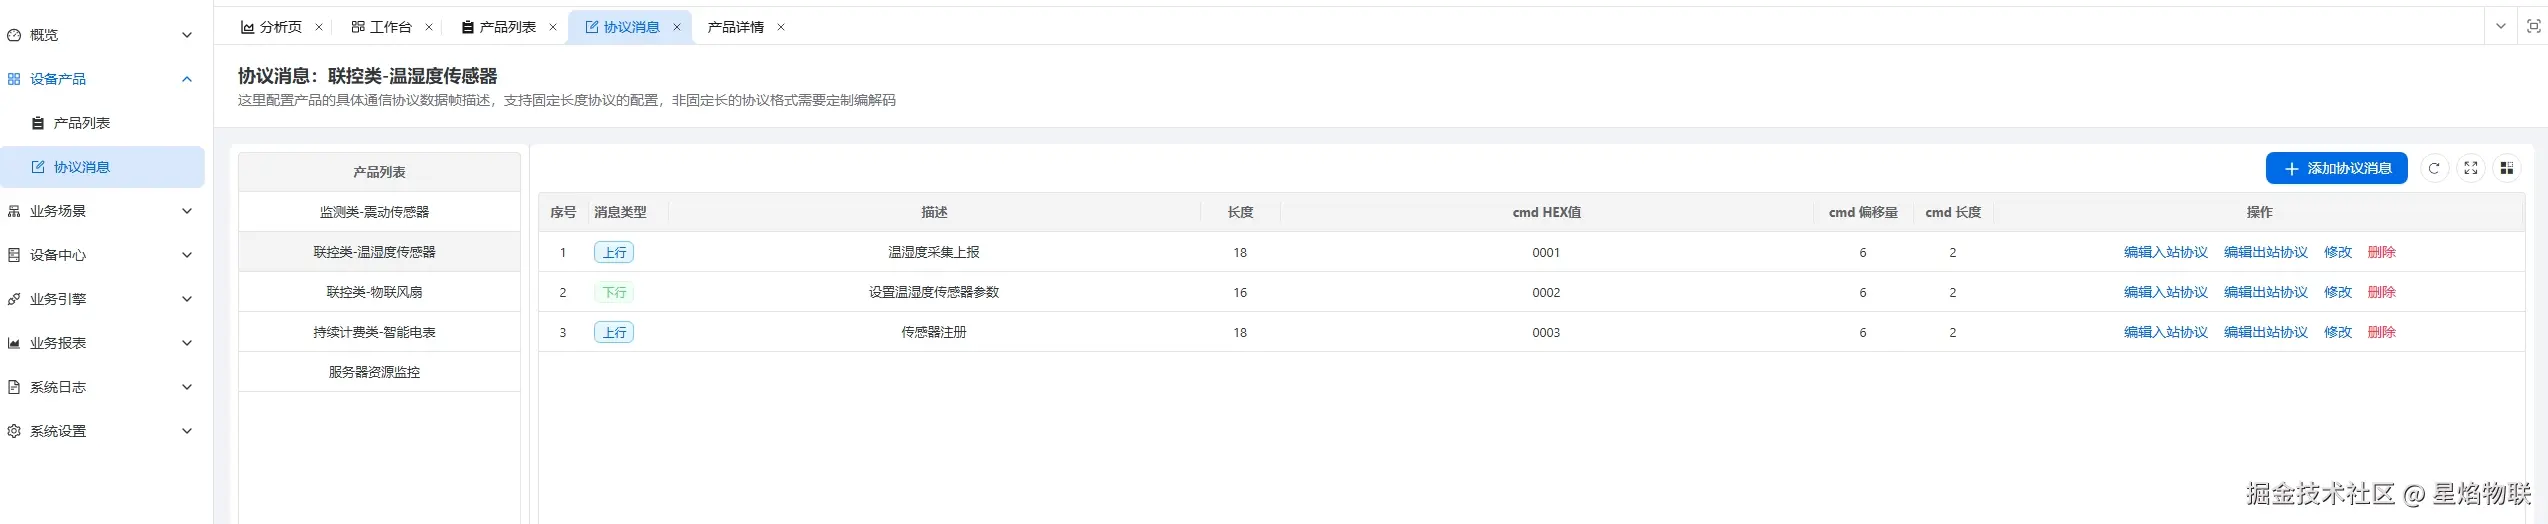This screenshot has height=524, width=2548.
Task: Open the tab bar dropdown chevron
Action: click(x=2501, y=27)
